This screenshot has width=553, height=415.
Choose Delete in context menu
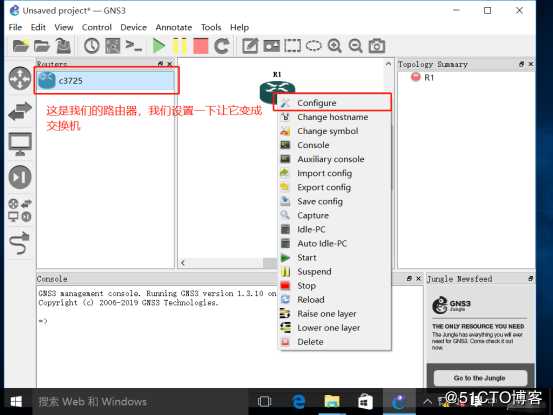pyautogui.click(x=335, y=342)
